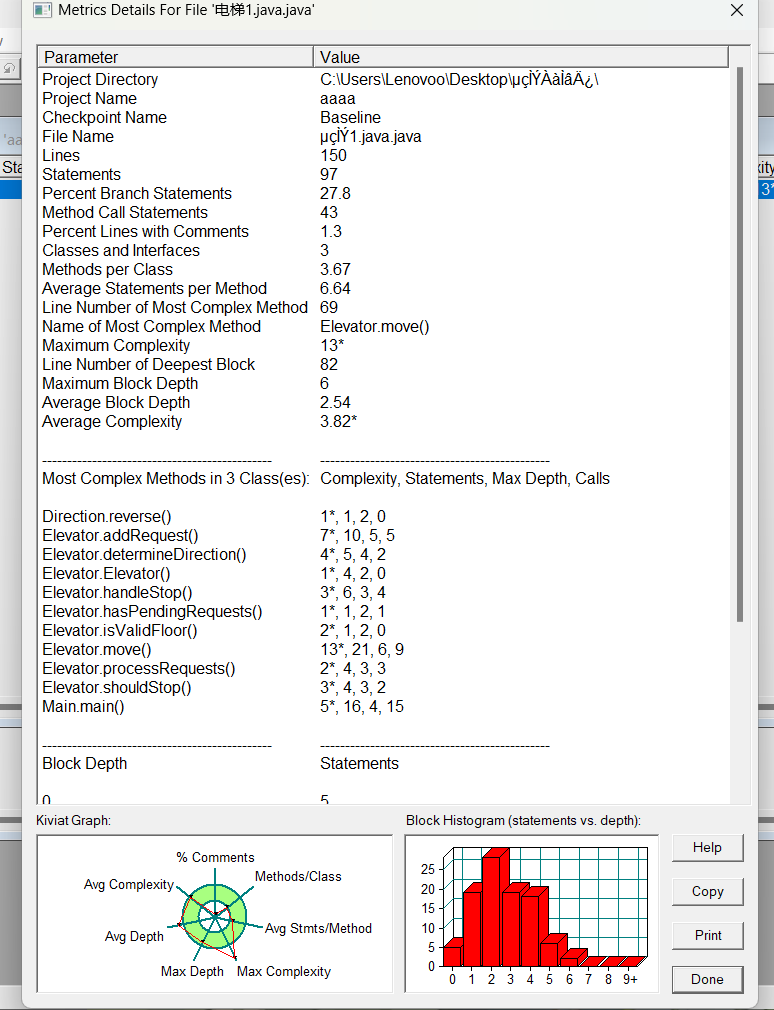774x1010 pixels.
Task: Click Line Number of Deepest Block row
Action: [383, 365]
